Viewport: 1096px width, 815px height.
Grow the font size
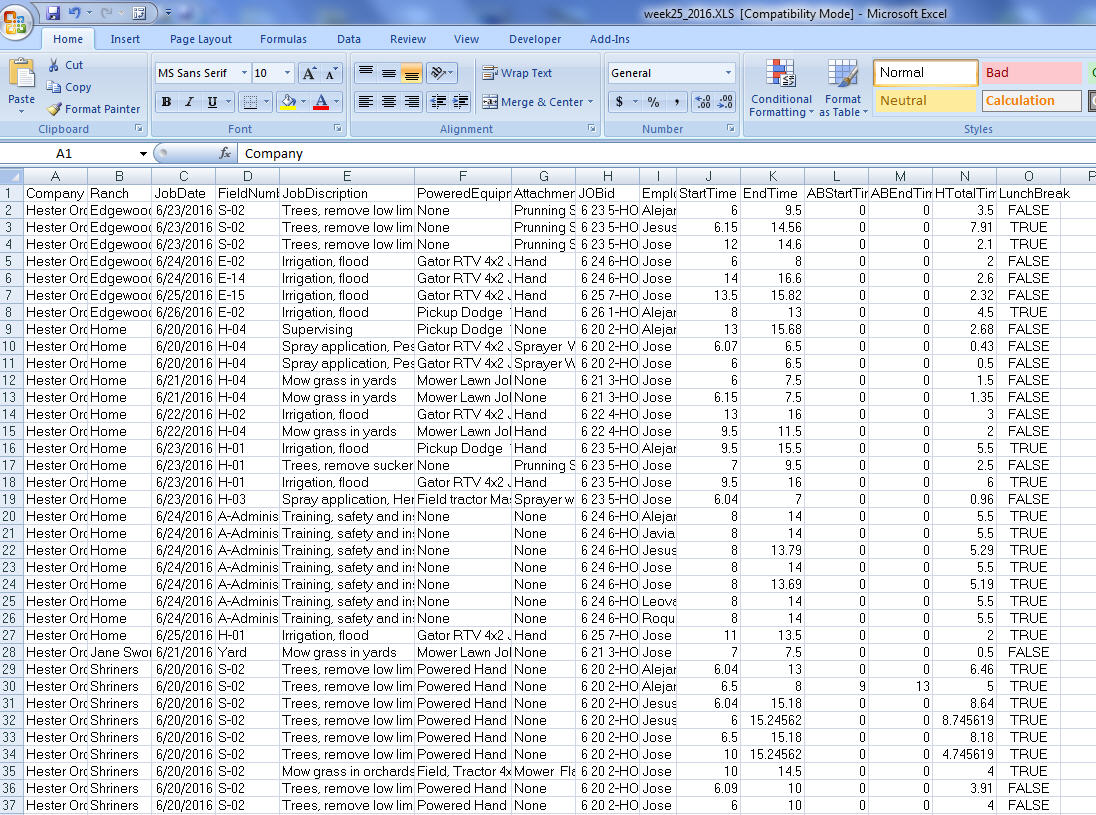coord(308,73)
